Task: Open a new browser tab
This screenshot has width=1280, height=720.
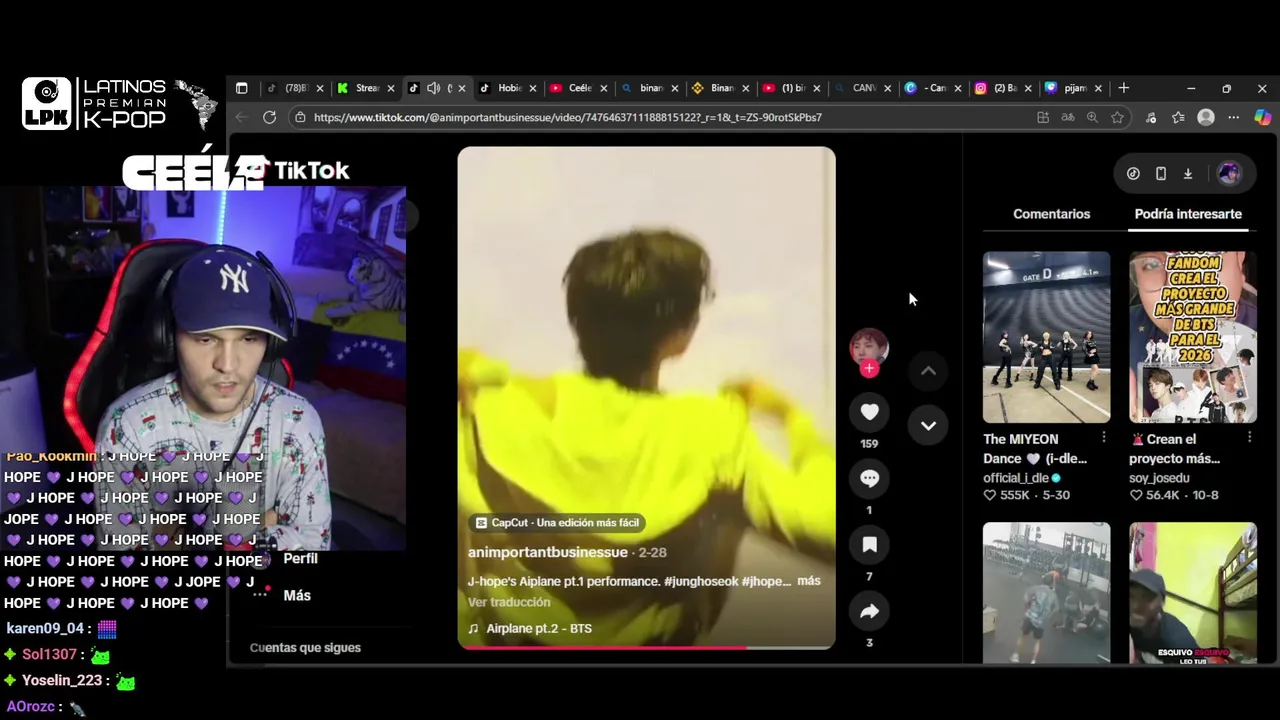Action: pyautogui.click(x=1123, y=88)
